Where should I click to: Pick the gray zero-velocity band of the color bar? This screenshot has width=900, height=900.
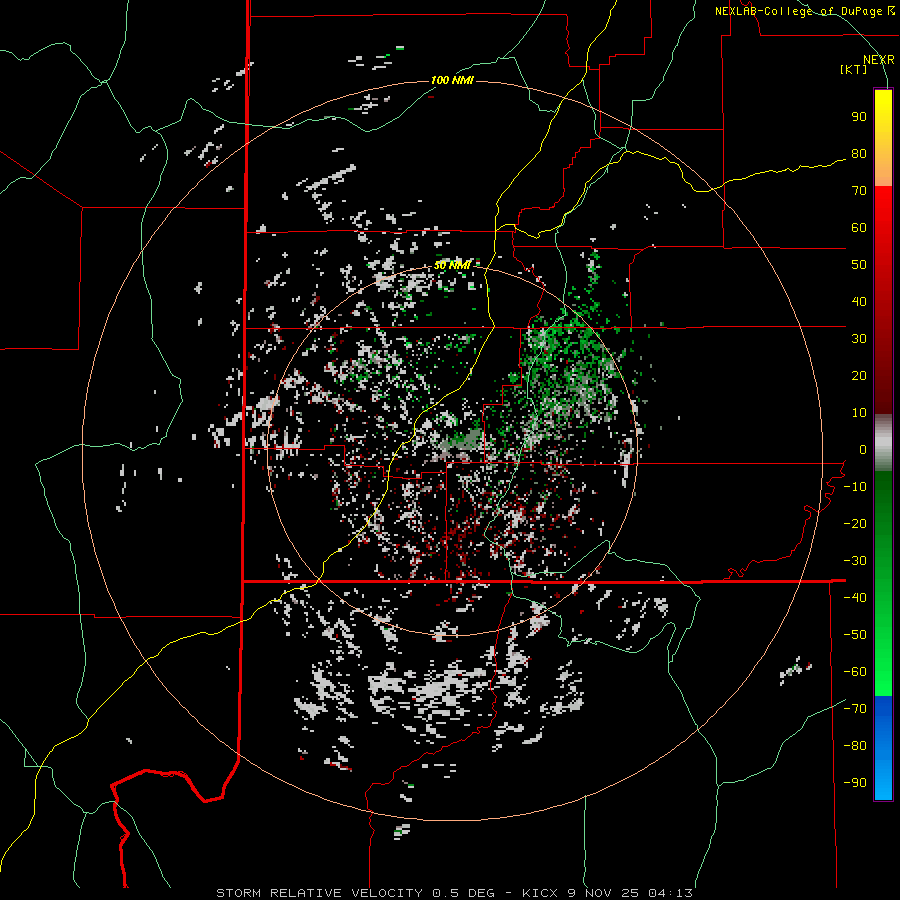pyautogui.click(x=883, y=443)
